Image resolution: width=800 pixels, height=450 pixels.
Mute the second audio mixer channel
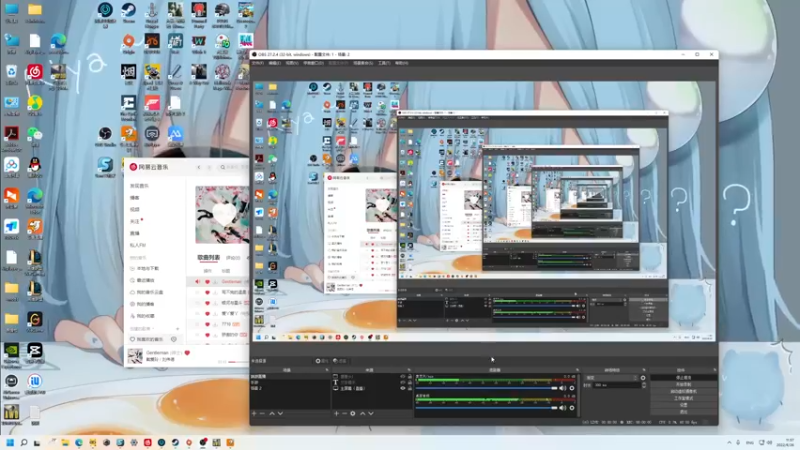pos(563,408)
